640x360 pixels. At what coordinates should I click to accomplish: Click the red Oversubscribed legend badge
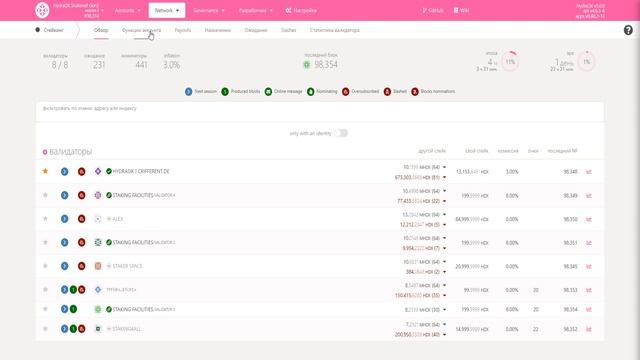[x=346, y=91]
